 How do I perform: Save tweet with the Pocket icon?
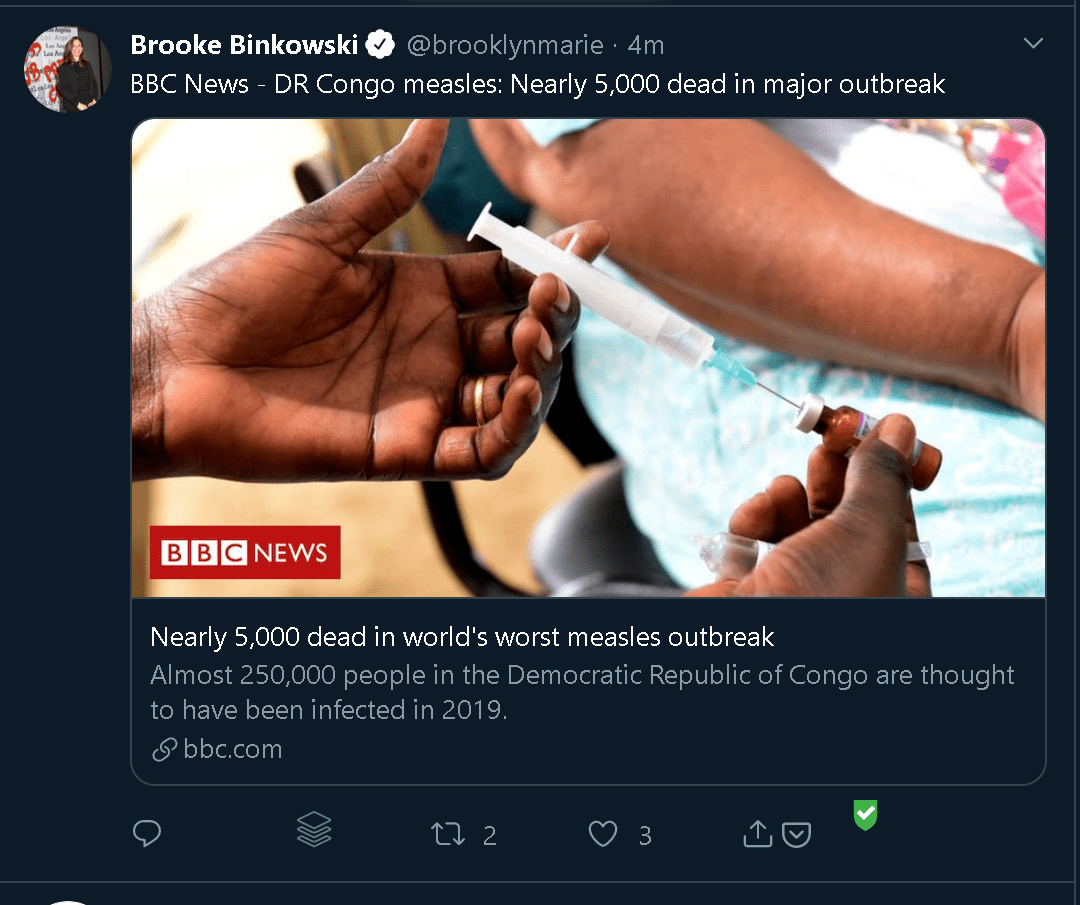click(x=796, y=834)
